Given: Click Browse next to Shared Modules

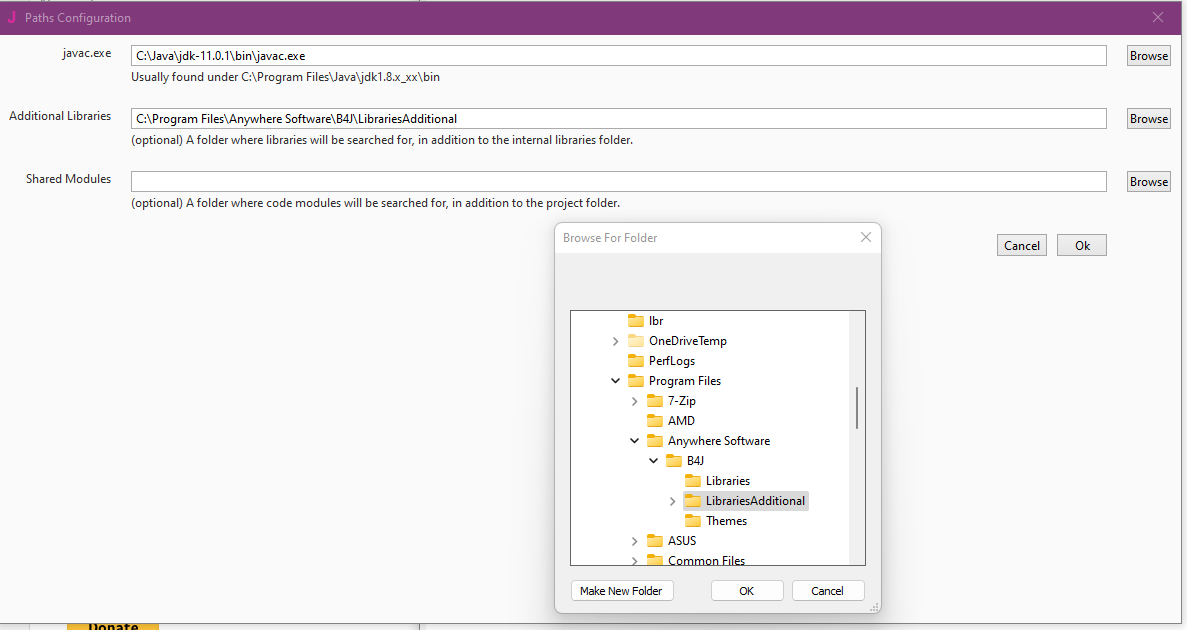Looking at the screenshot, I should pyautogui.click(x=1148, y=181).
